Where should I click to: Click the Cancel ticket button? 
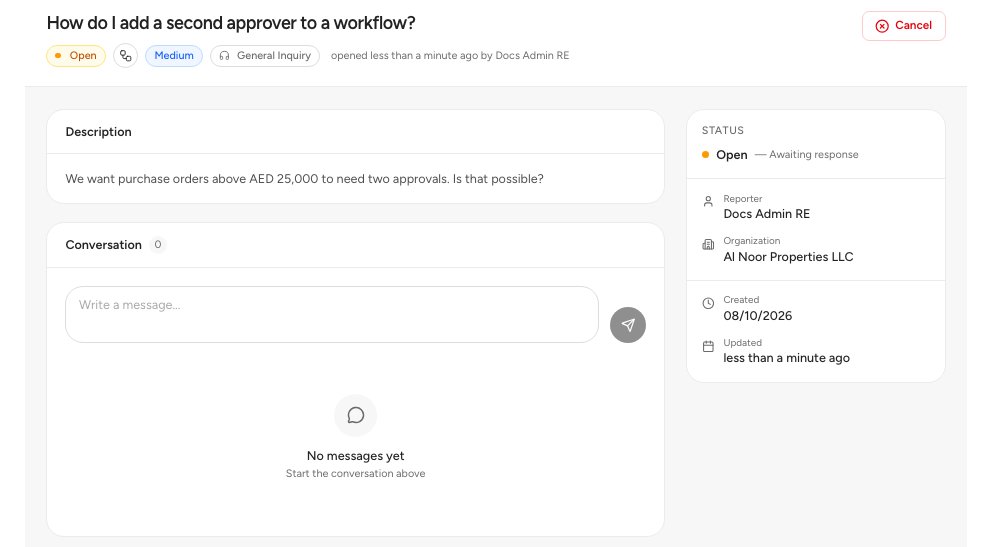[x=903, y=26]
